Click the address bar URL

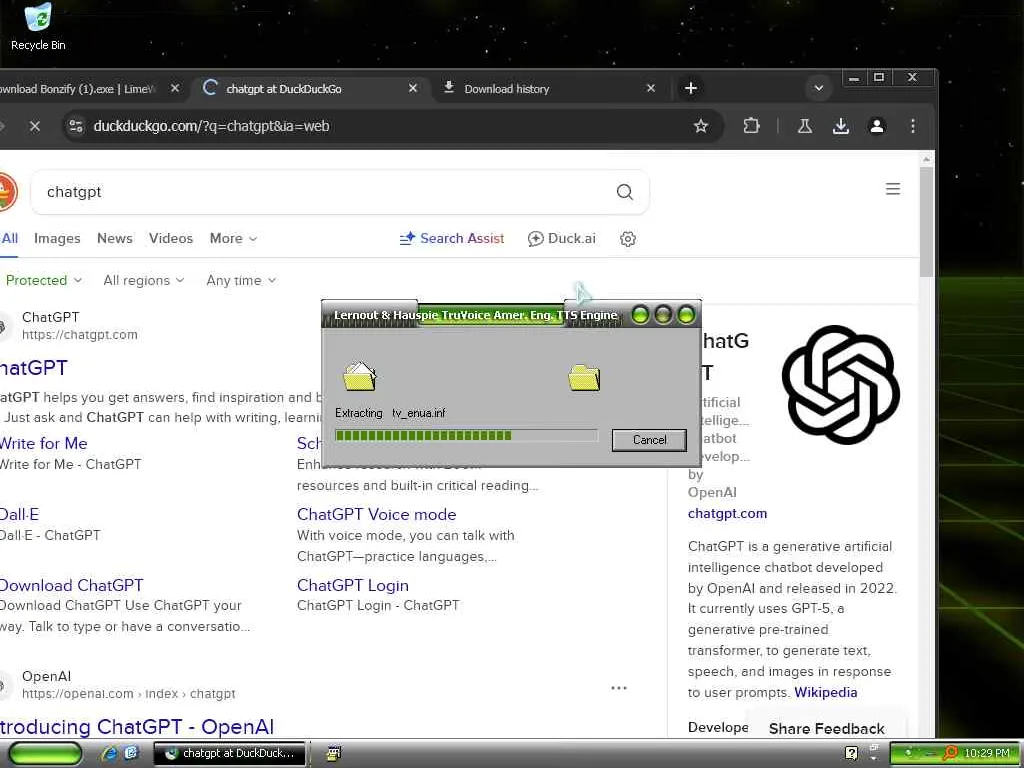click(x=211, y=126)
